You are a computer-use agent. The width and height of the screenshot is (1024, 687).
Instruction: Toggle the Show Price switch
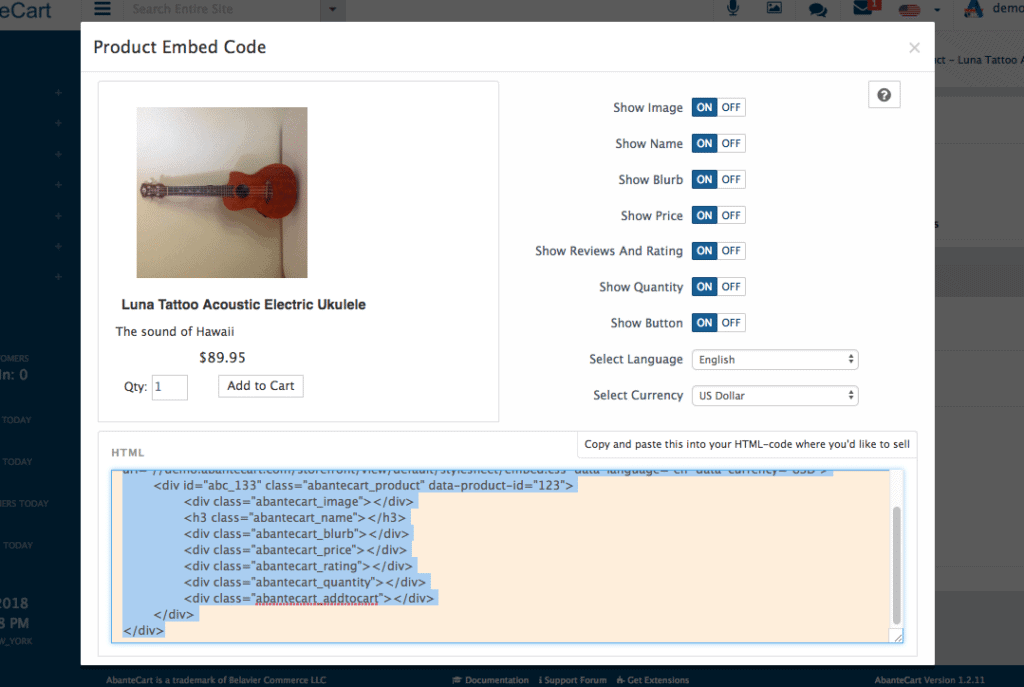click(718, 215)
